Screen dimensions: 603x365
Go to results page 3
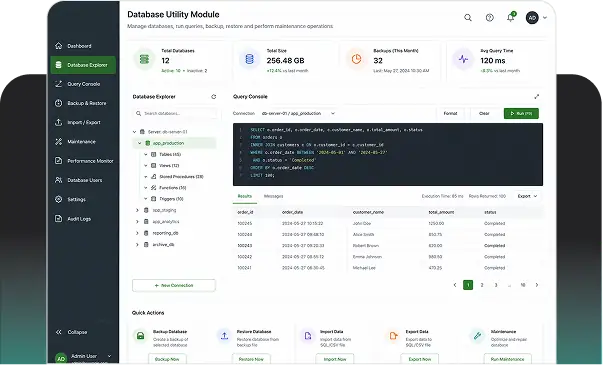[496, 285]
